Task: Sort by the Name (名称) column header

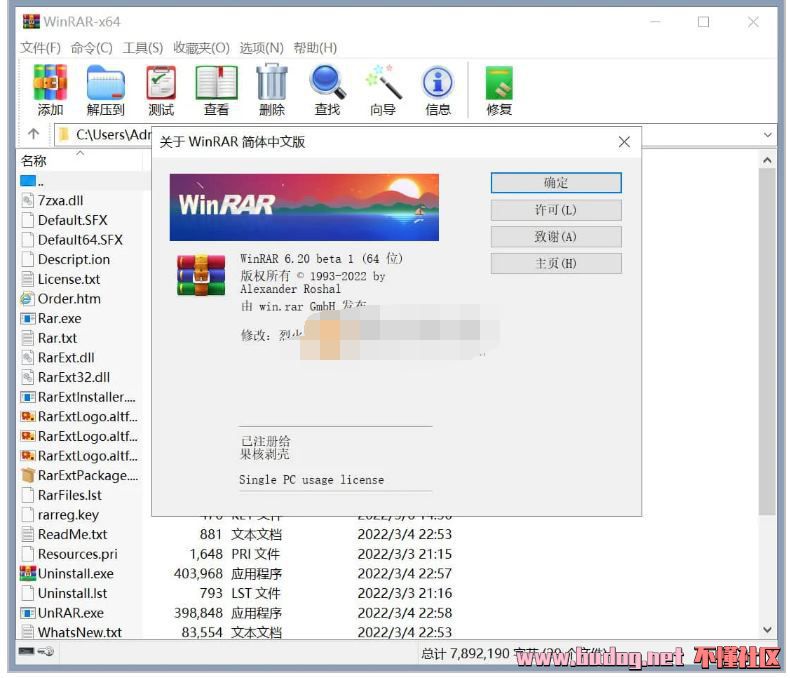Action: [33, 161]
